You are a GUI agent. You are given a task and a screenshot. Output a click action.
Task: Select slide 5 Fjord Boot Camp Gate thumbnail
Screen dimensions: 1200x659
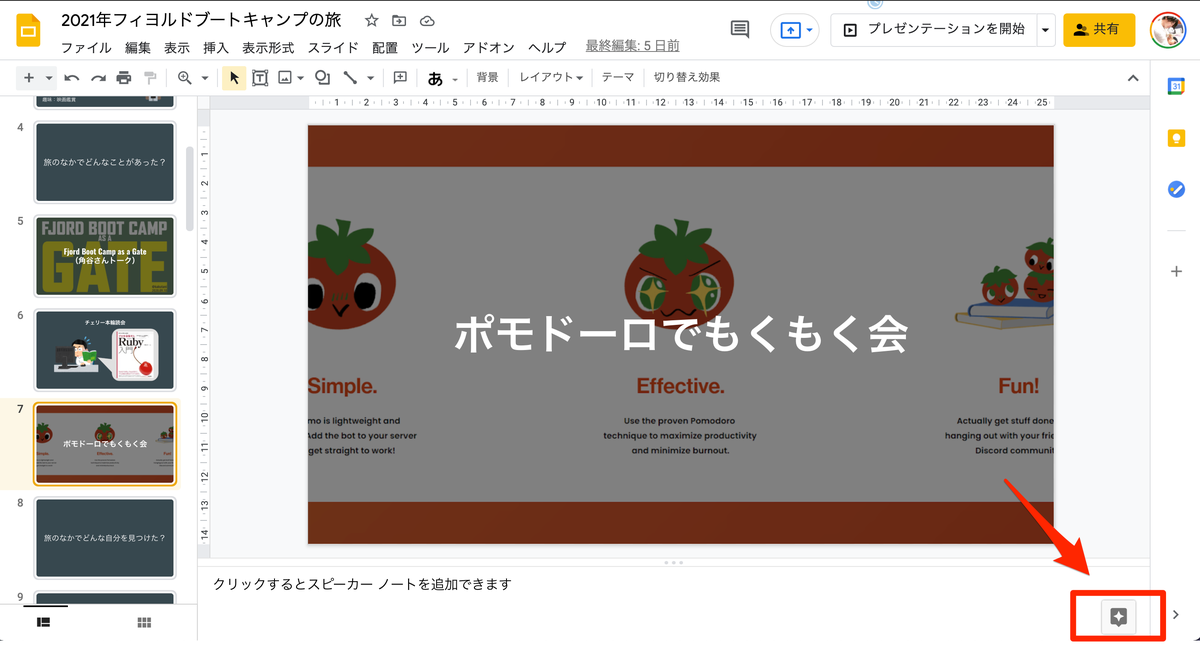tap(105, 256)
